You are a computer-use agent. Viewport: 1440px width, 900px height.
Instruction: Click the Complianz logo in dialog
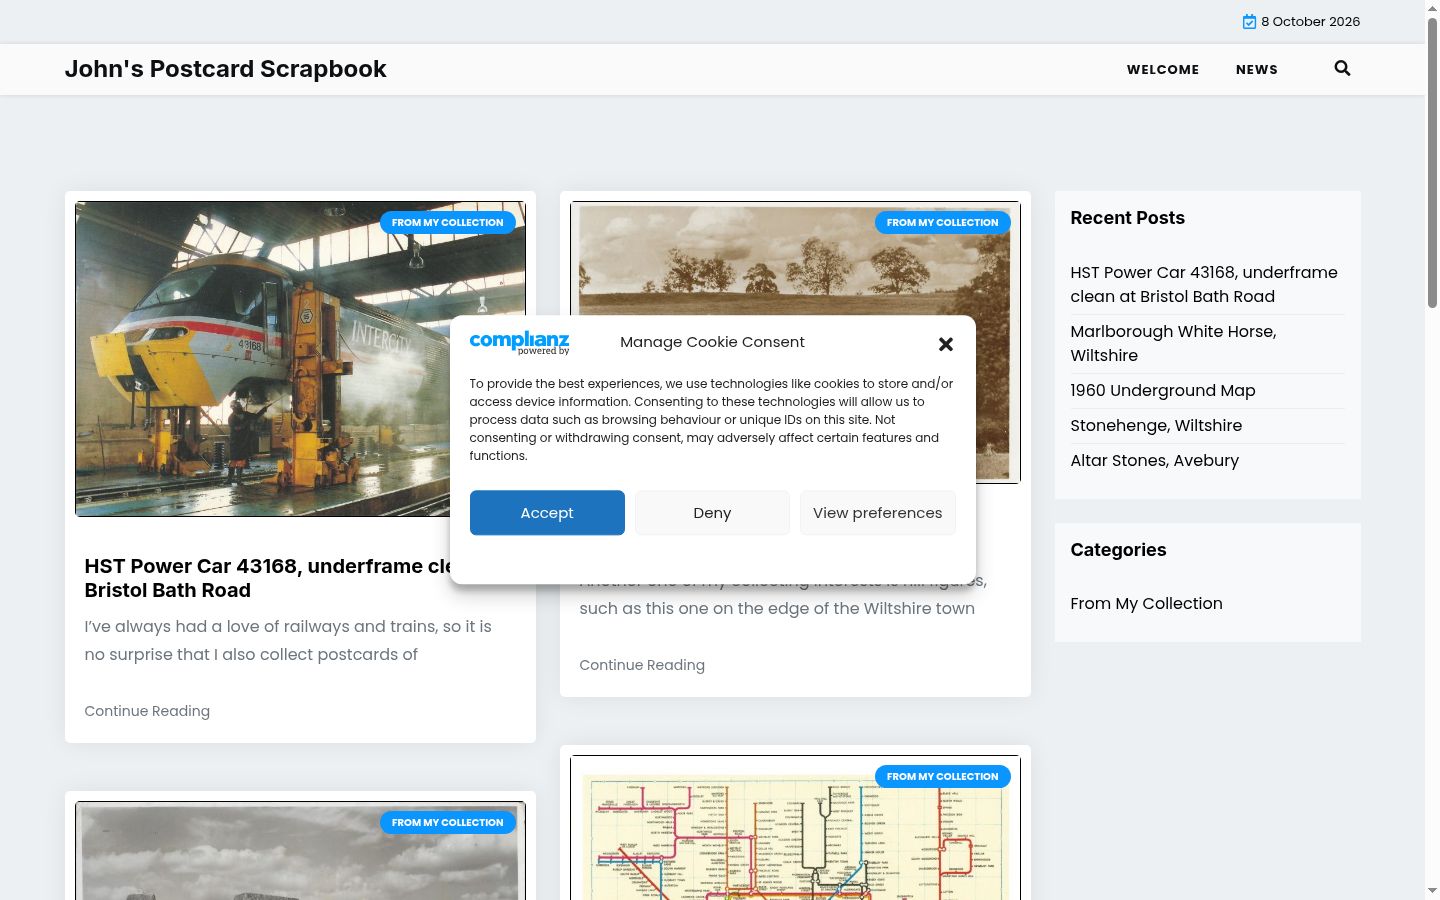point(520,342)
